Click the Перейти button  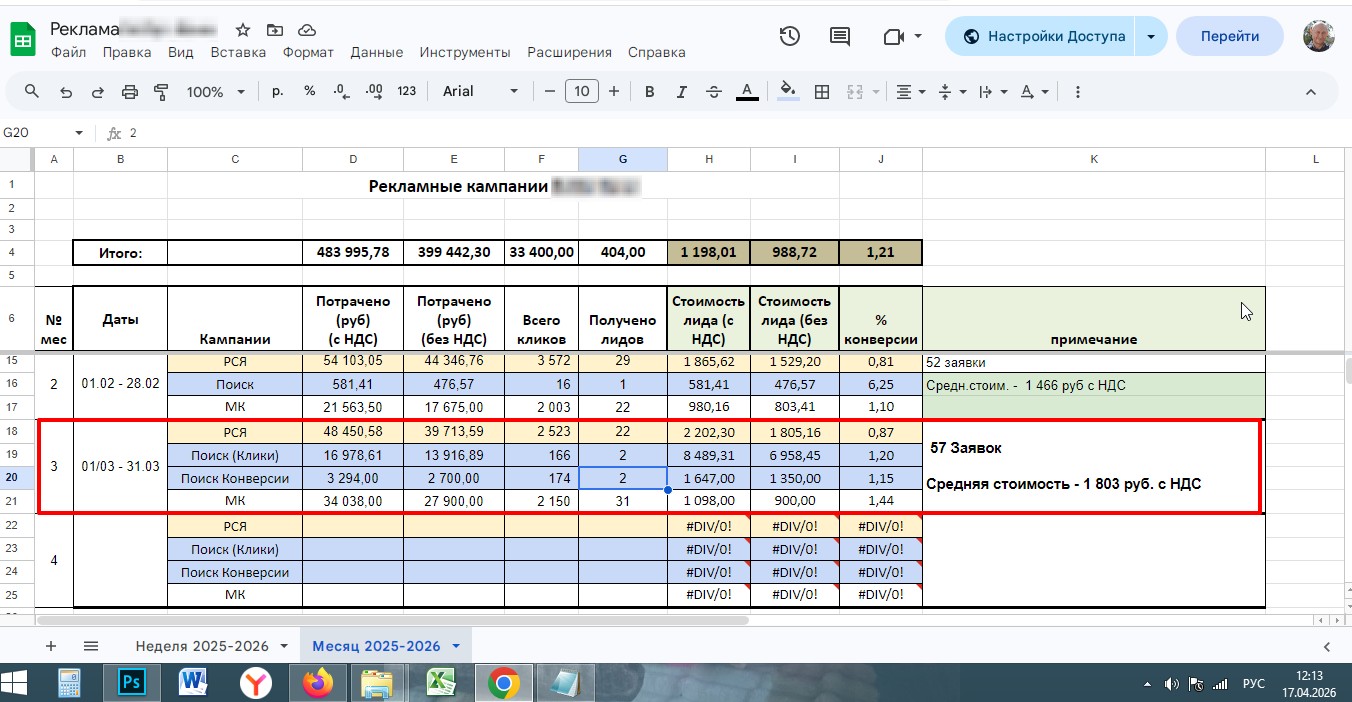tap(1229, 37)
